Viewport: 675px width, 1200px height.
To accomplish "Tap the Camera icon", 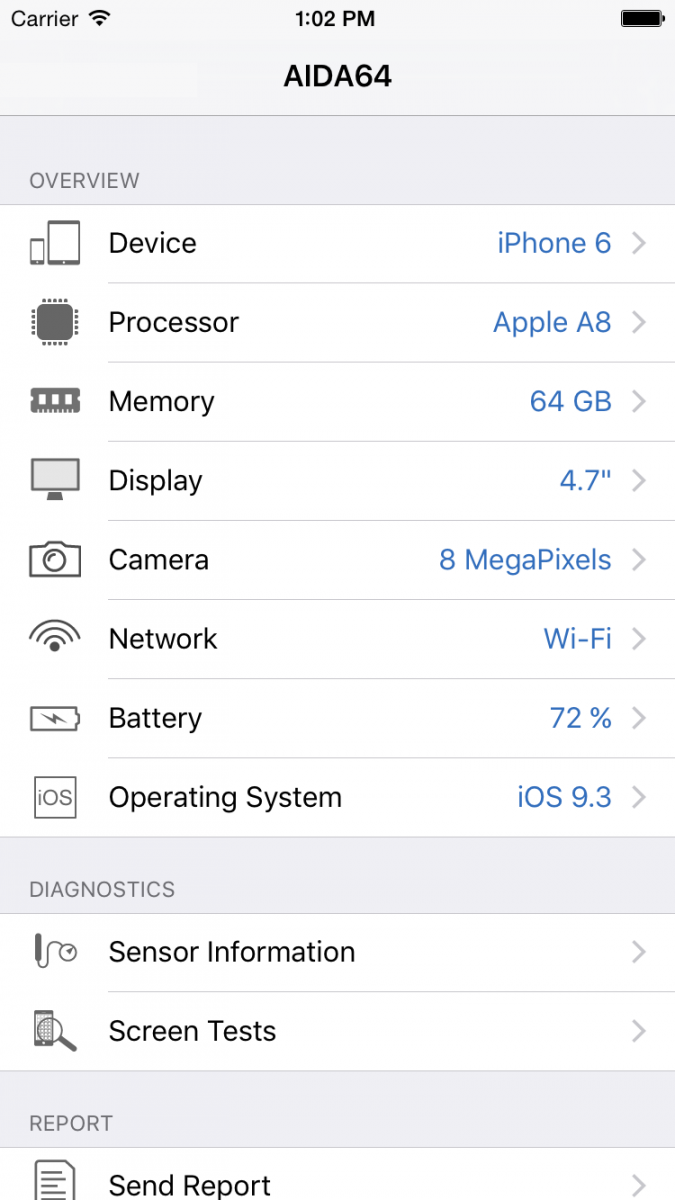I will click(54, 559).
